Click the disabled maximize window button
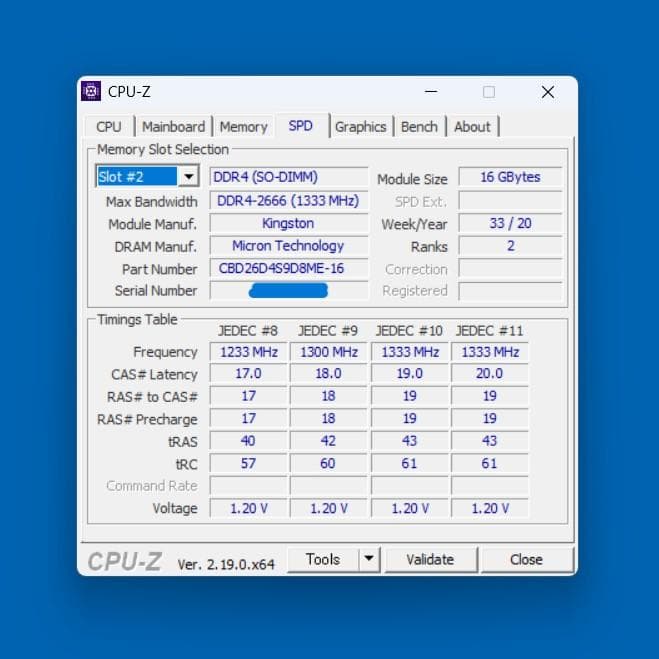659x659 pixels. click(489, 92)
